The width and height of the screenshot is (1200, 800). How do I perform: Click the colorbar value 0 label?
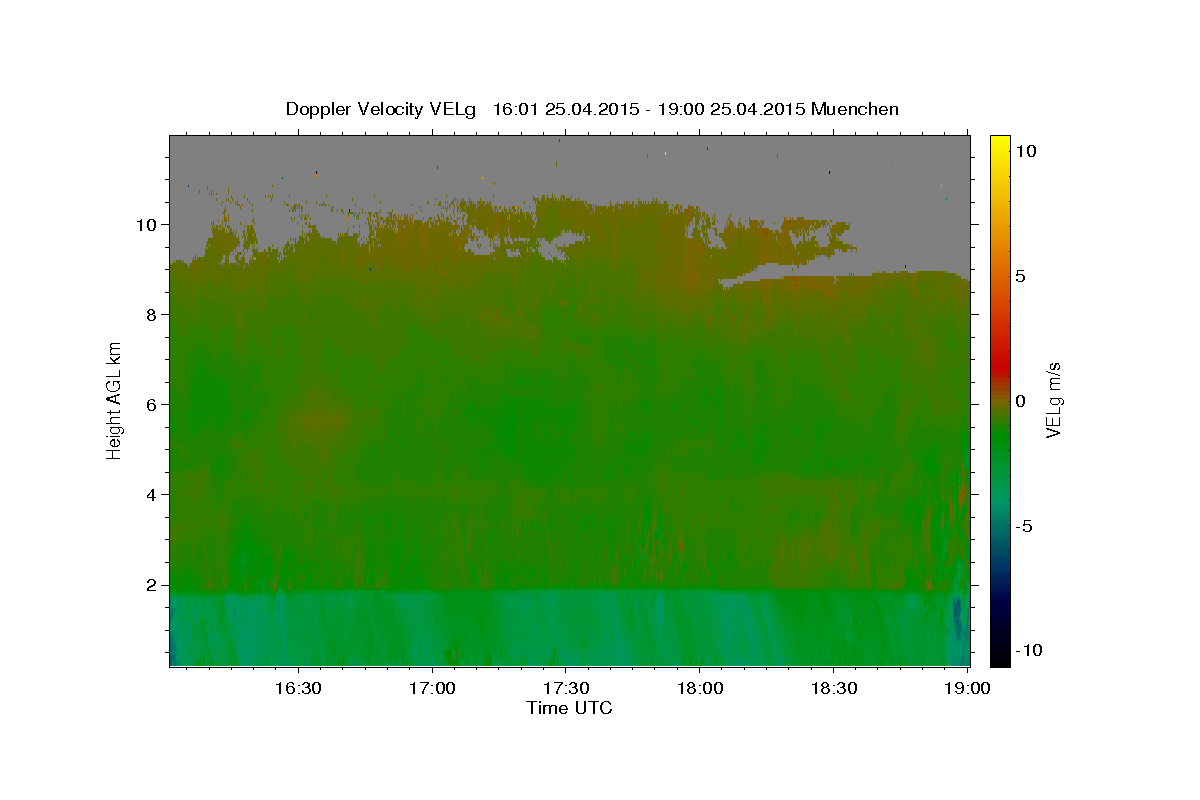[x=1020, y=400]
